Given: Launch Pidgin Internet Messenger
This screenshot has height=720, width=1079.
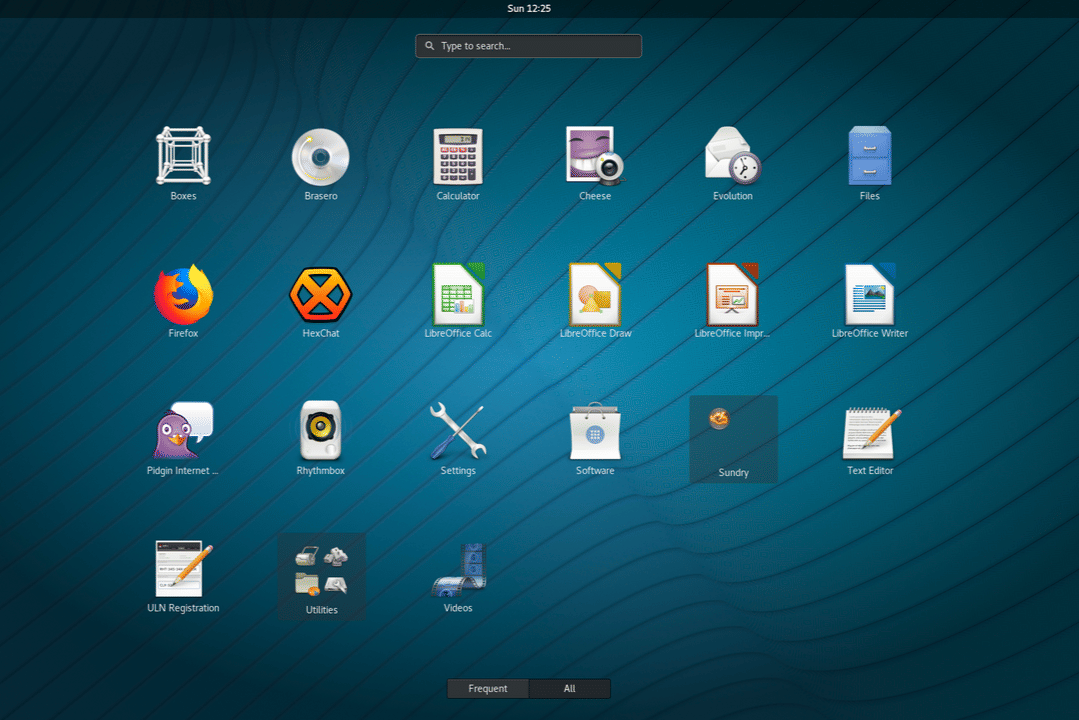Looking at the screenshot, I should [x=183, y=430].
